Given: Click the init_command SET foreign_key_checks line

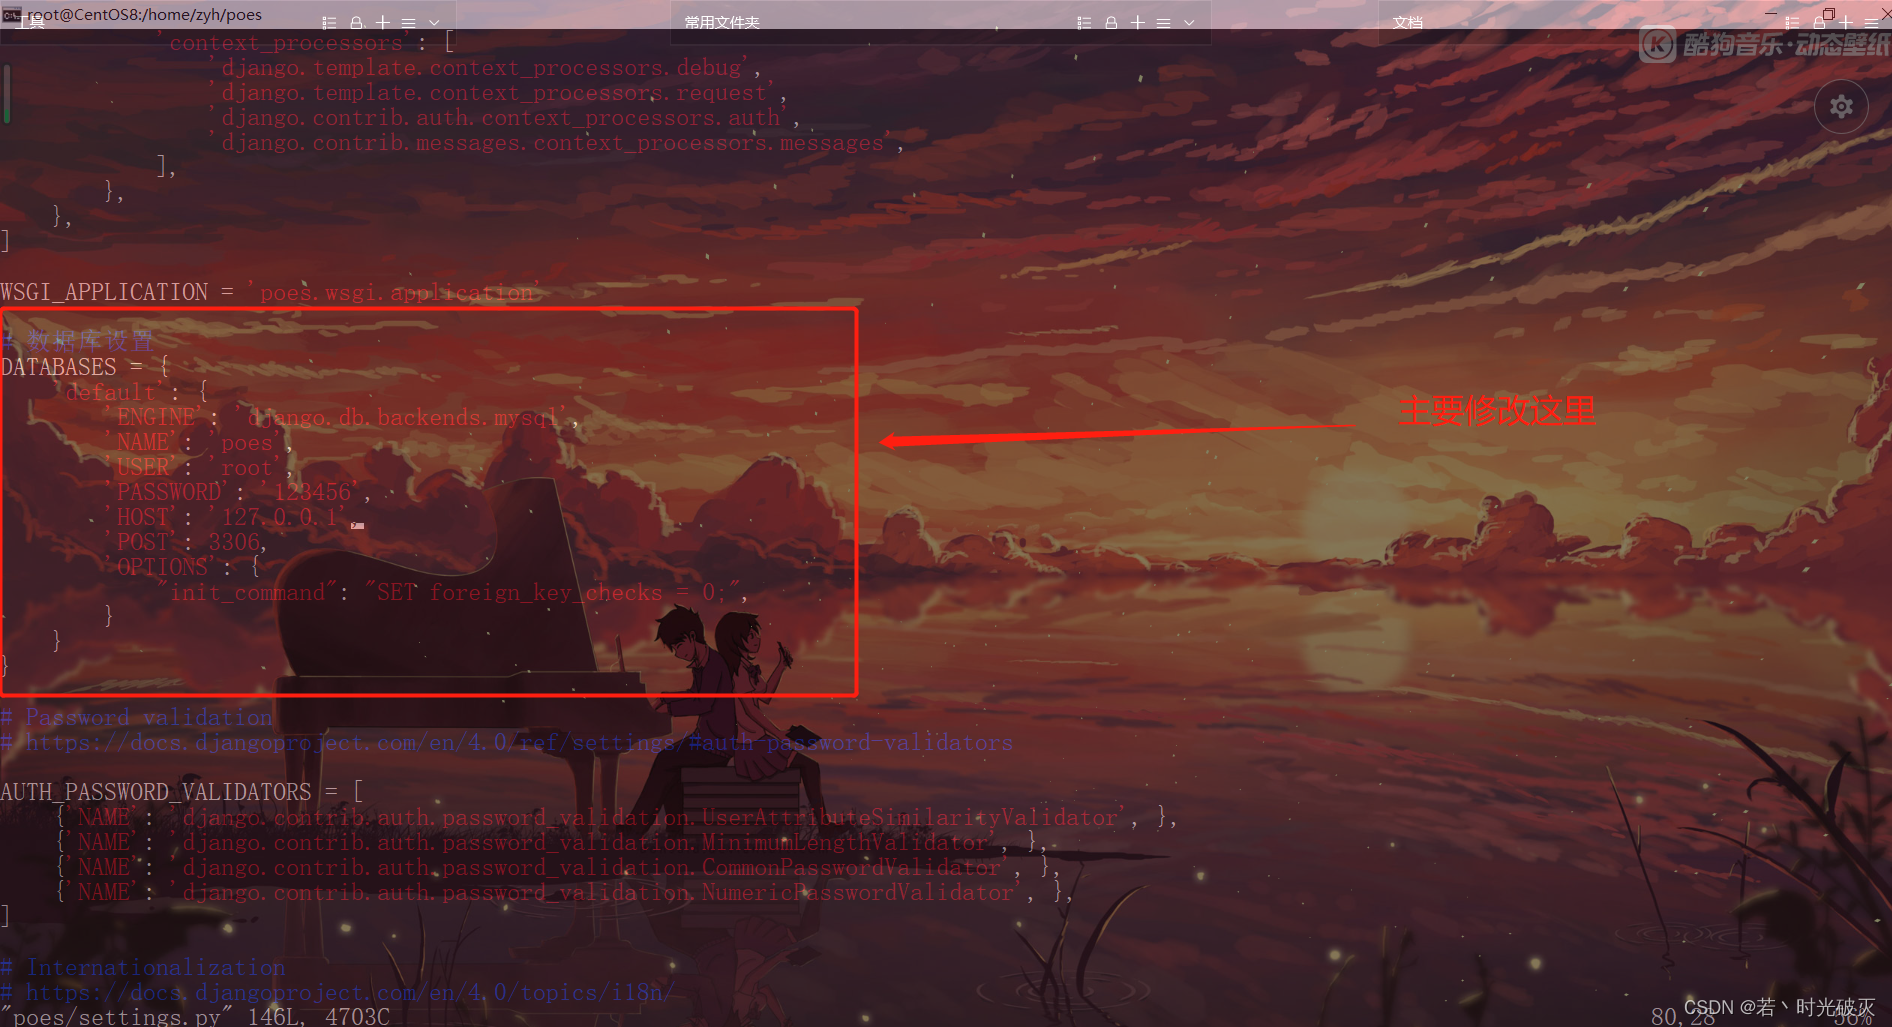Looking at the screenshot, I should pyautogui.click(x=455, y=592).
